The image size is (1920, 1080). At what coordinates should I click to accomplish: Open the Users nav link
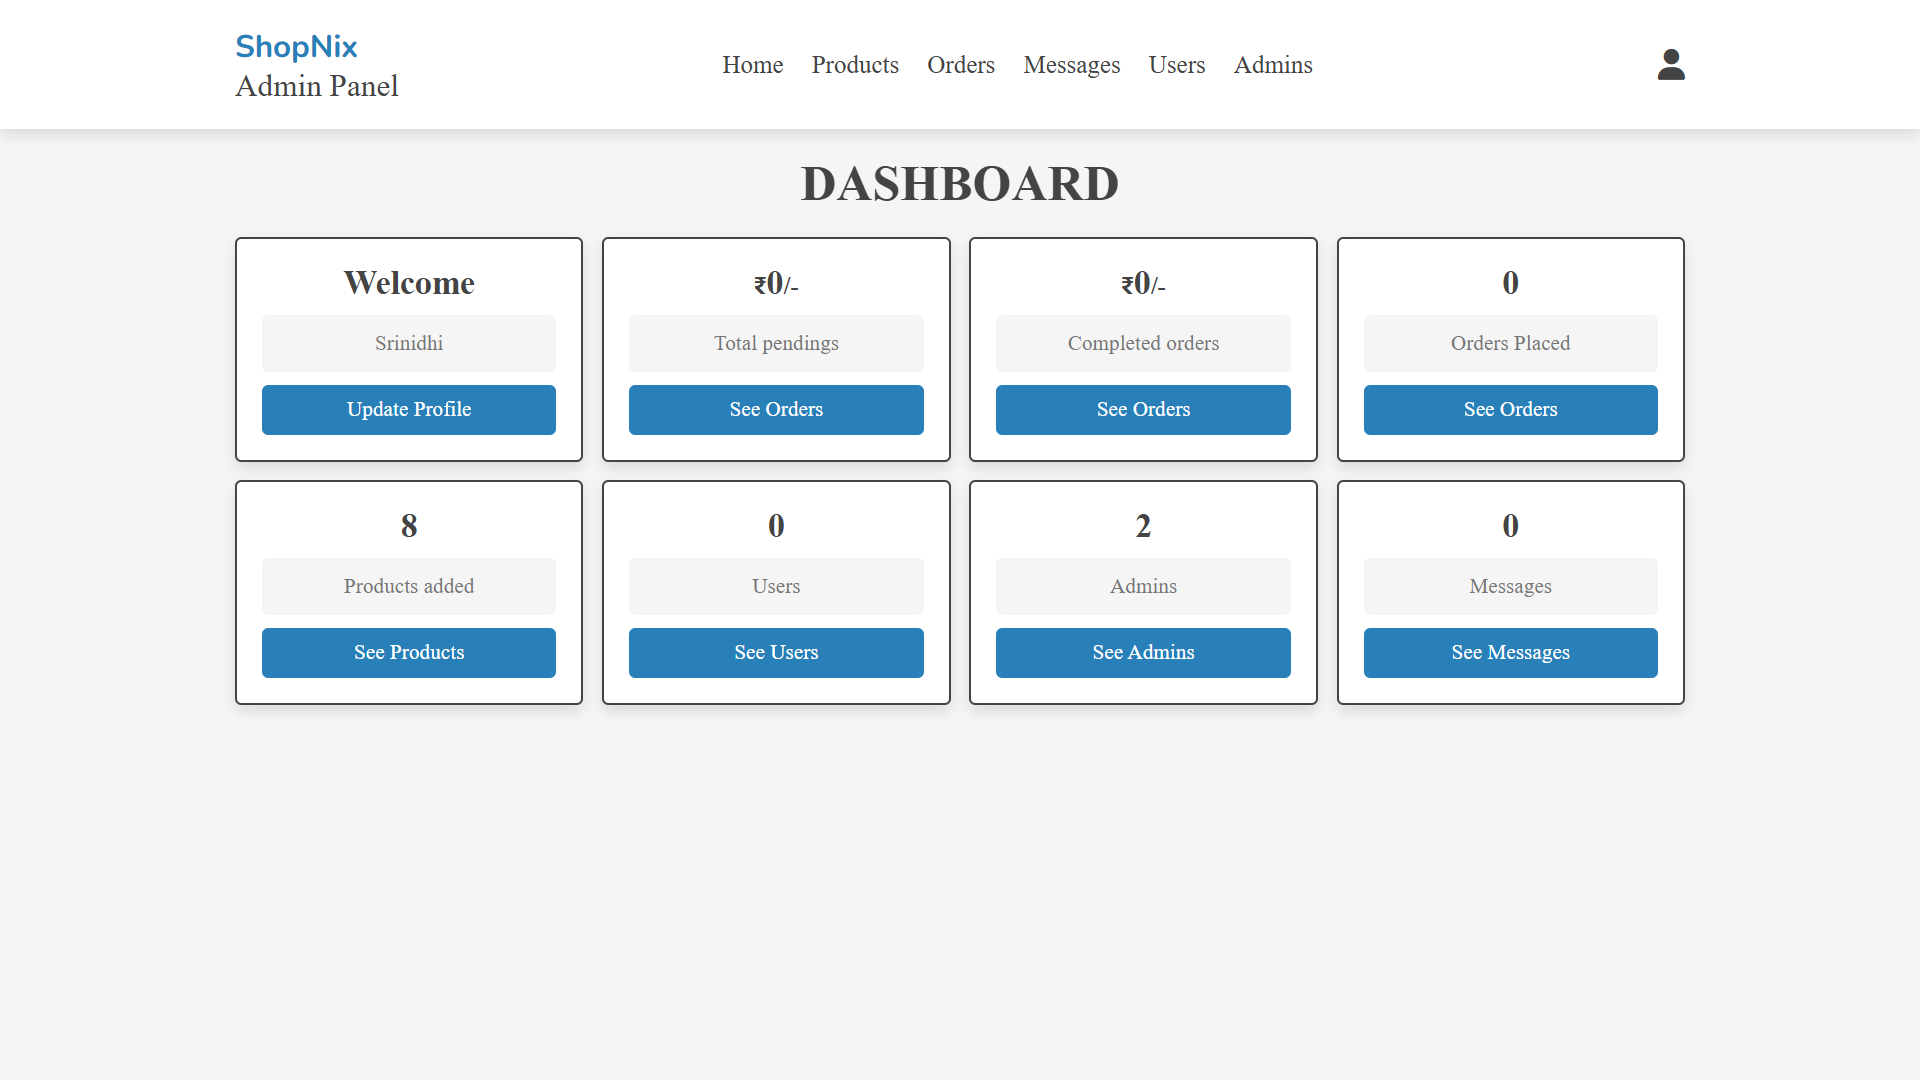pyautogui.click(x=1176, y=65)
